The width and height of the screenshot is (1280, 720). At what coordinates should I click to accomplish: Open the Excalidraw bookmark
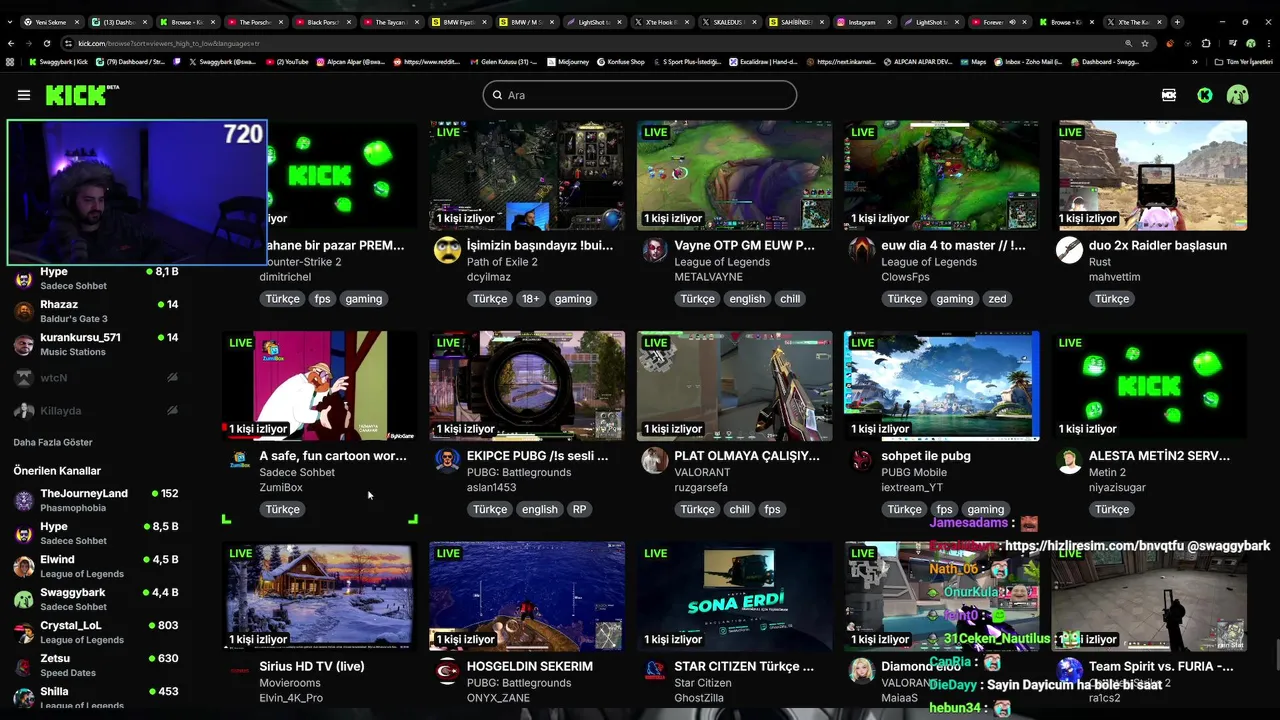[x=762, y=62]
